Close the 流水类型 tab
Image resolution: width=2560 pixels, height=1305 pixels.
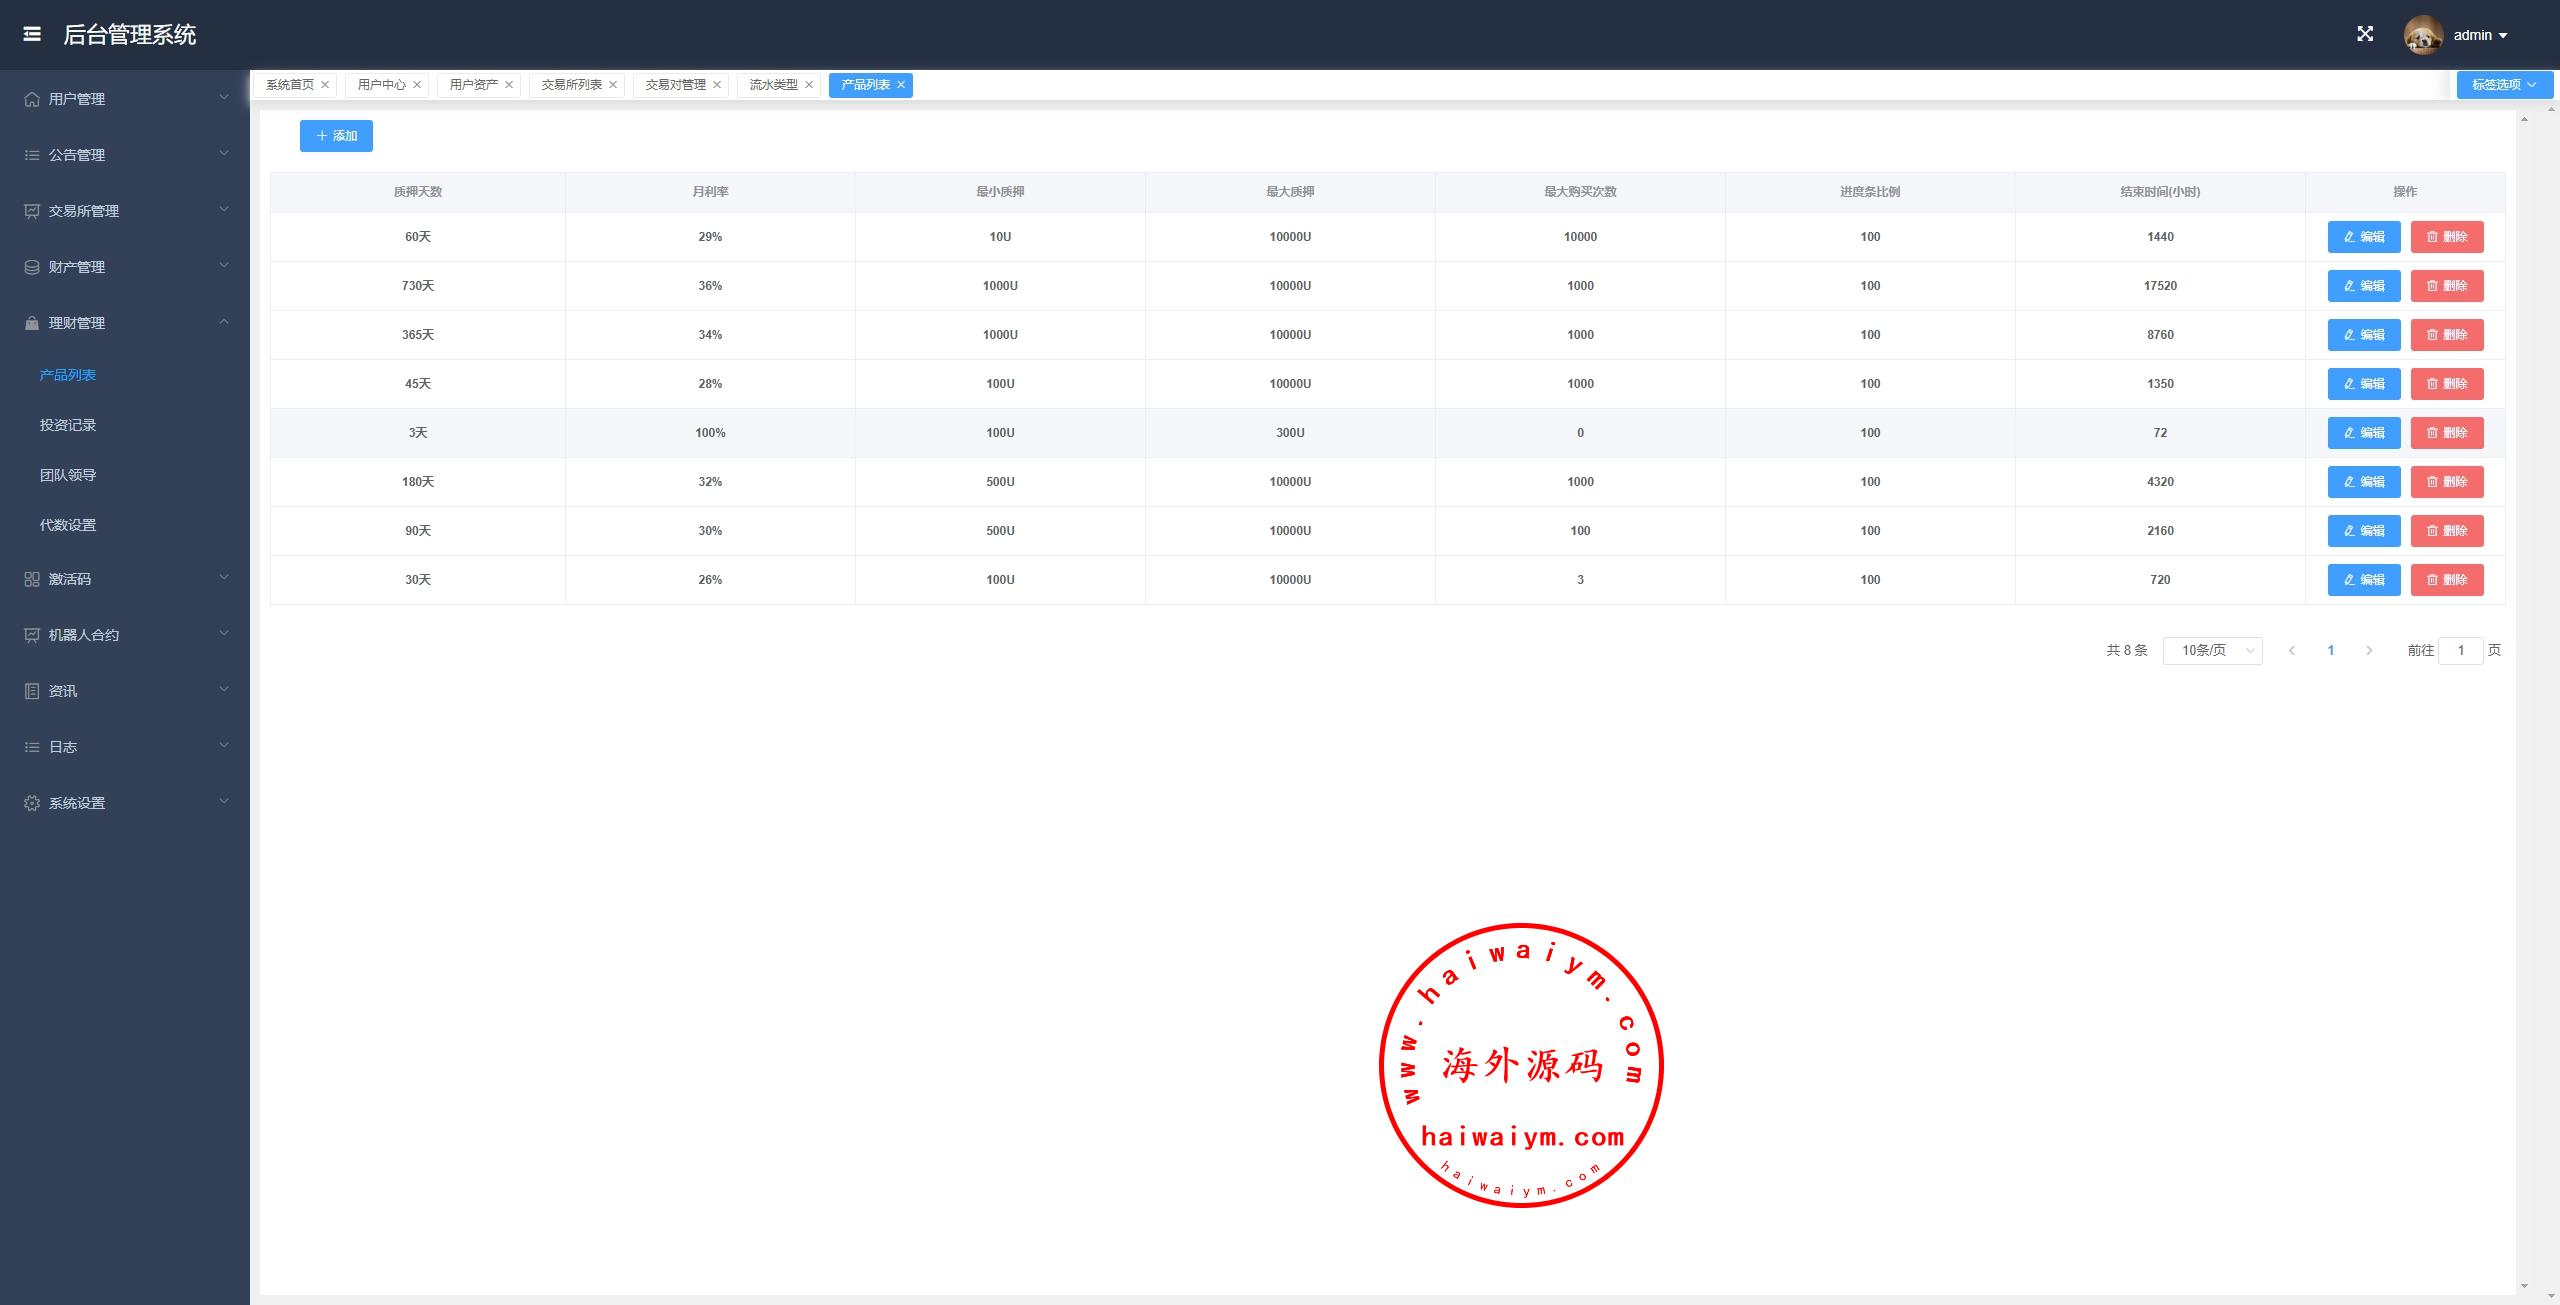tap(809, 85)
